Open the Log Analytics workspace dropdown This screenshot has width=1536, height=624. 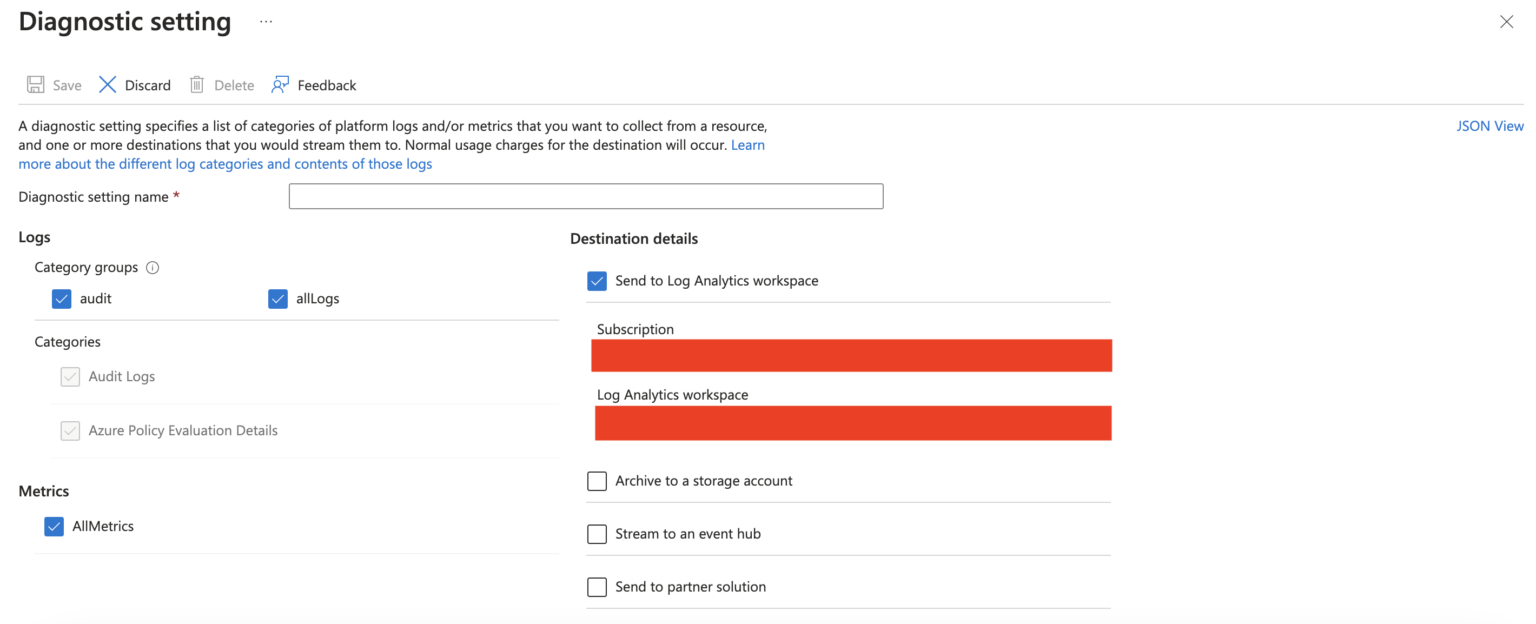click(852, 422)
